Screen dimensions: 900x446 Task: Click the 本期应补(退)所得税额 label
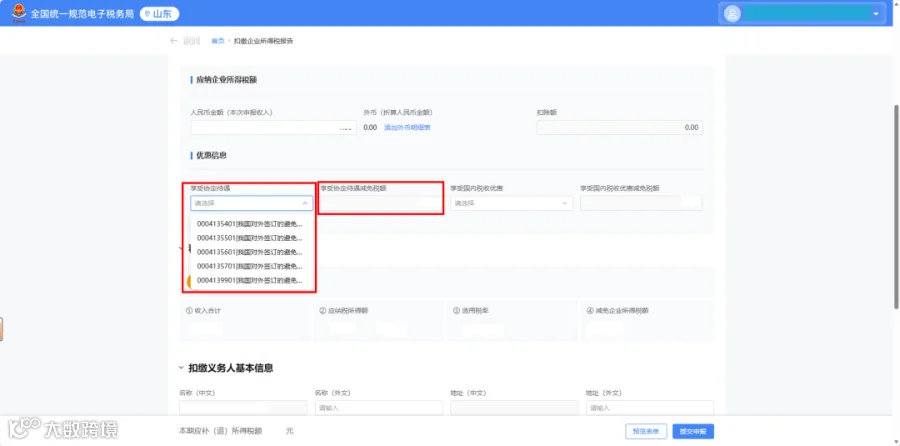220,431
